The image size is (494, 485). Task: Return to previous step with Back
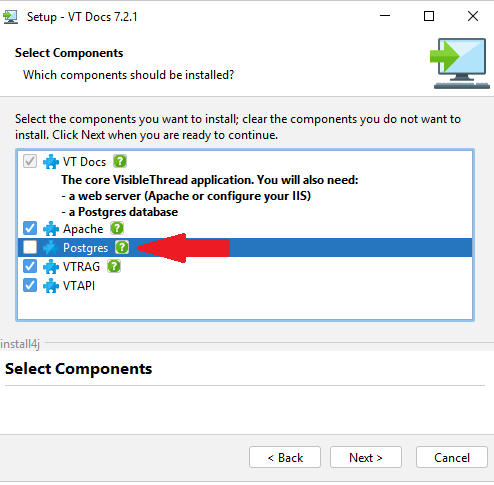pyautogui.click(x=285, y=457)
